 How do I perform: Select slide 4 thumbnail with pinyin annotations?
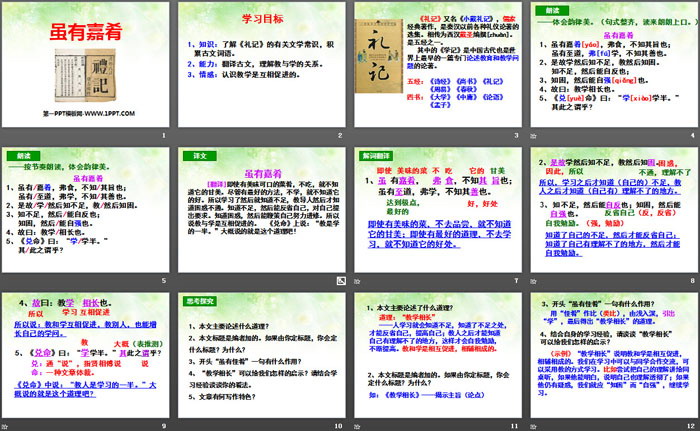click(x=614, y=65)
